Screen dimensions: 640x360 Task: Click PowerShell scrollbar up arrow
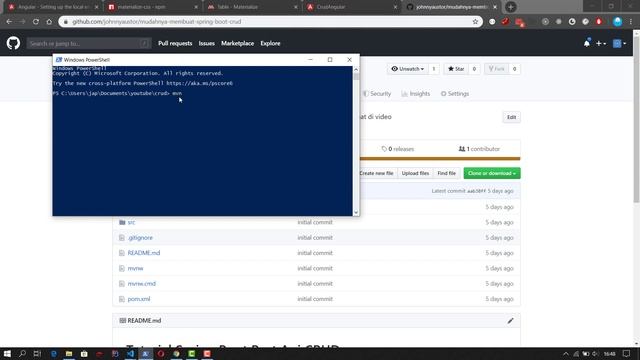(356, 70)
